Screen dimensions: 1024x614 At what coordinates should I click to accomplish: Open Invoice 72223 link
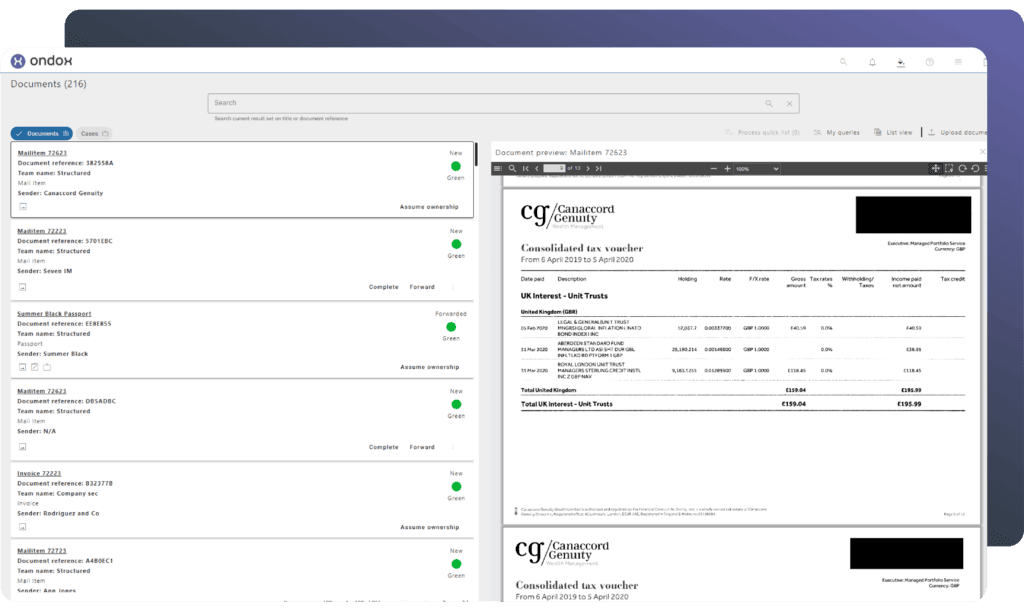click(x=39, y=474)
